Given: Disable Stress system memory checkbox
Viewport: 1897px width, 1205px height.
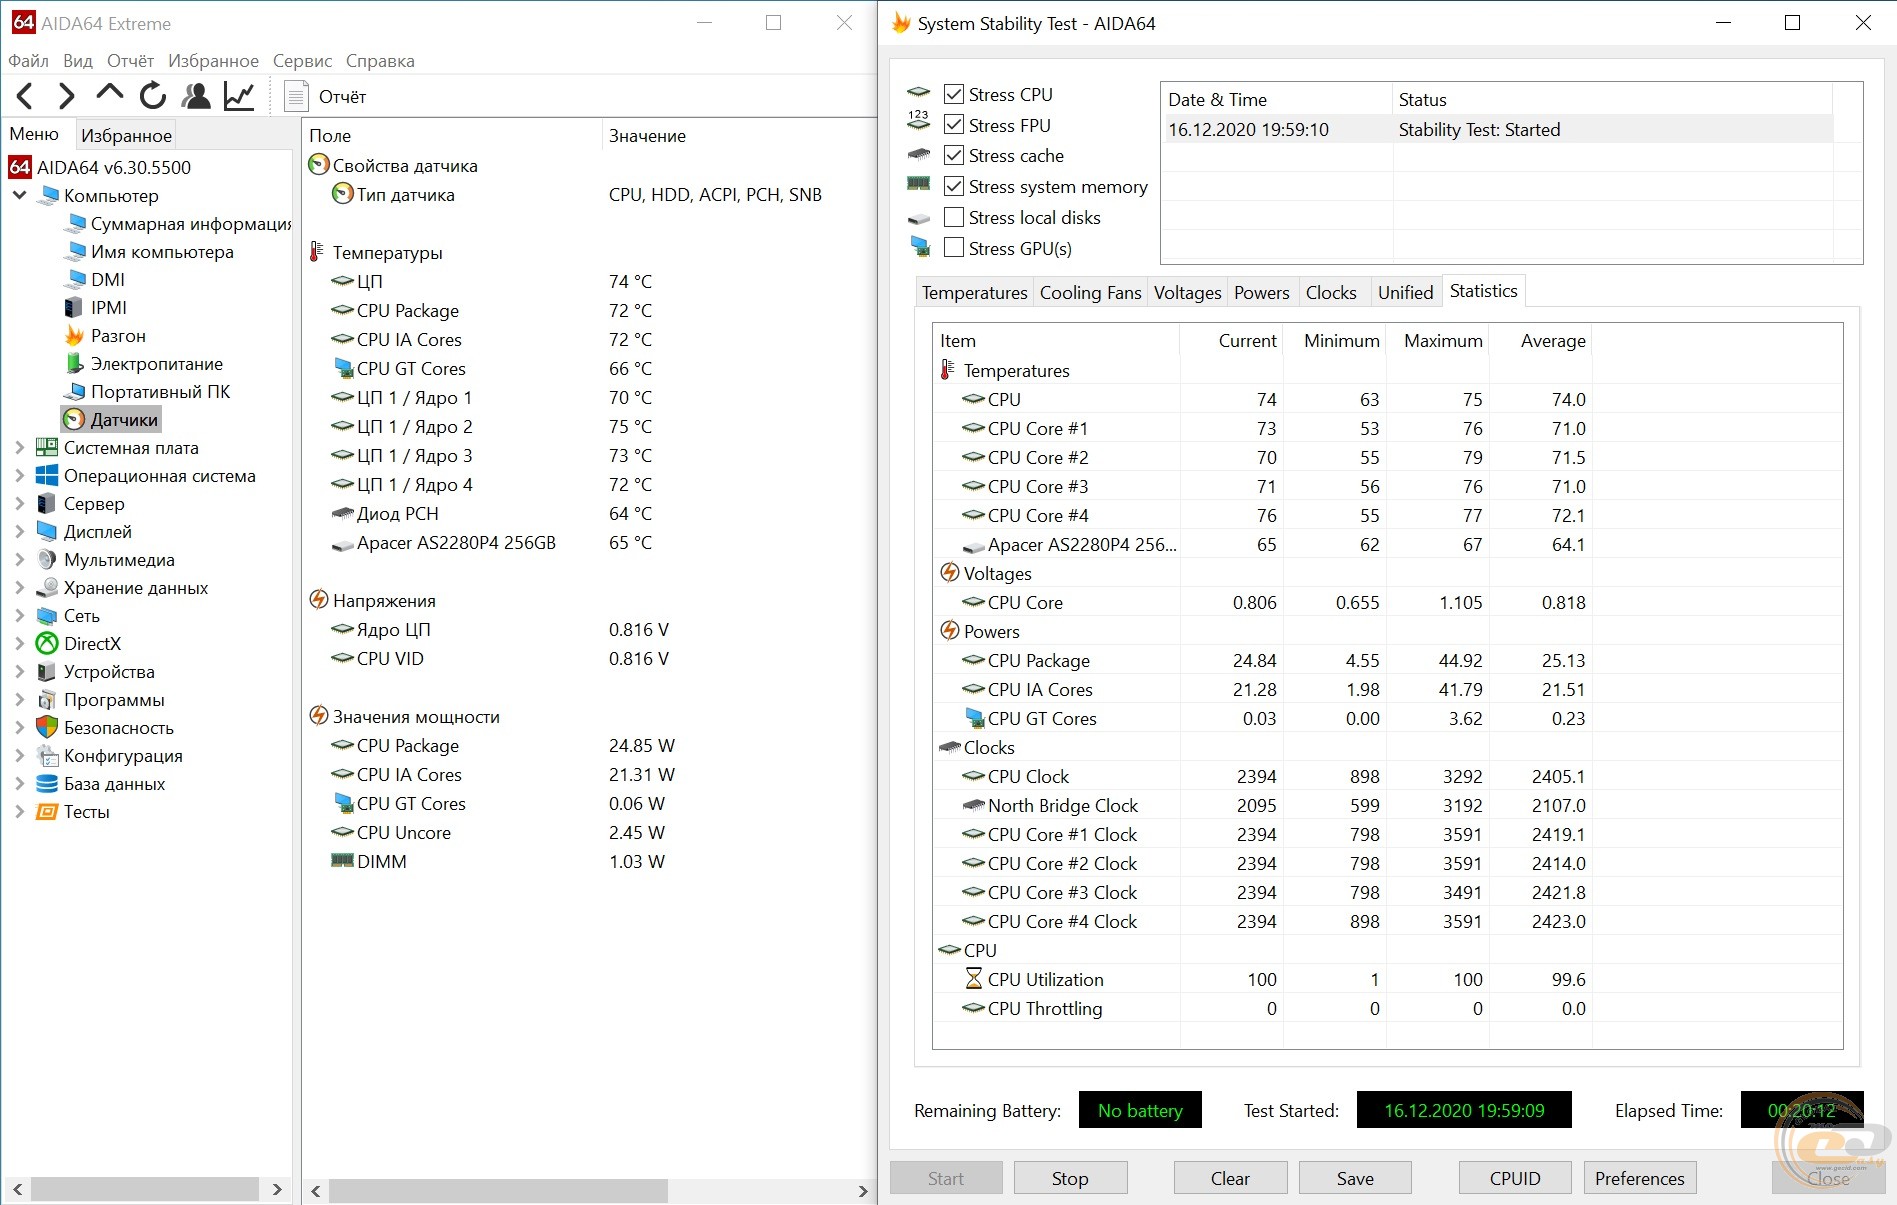Looking at the screenshot, I should coord(954,187).
